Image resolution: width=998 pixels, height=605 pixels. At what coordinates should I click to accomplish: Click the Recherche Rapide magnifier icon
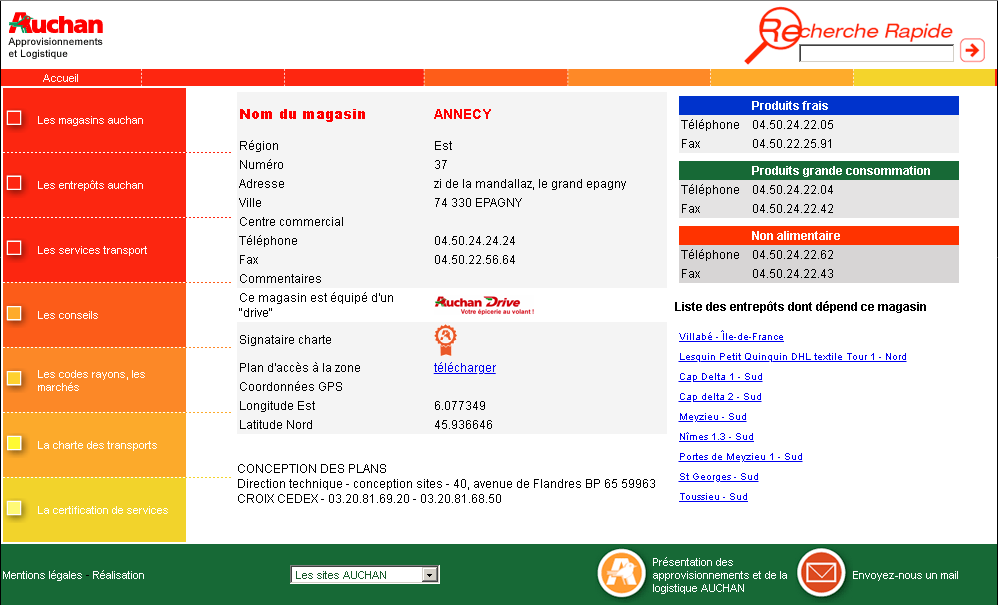[771, 34]
